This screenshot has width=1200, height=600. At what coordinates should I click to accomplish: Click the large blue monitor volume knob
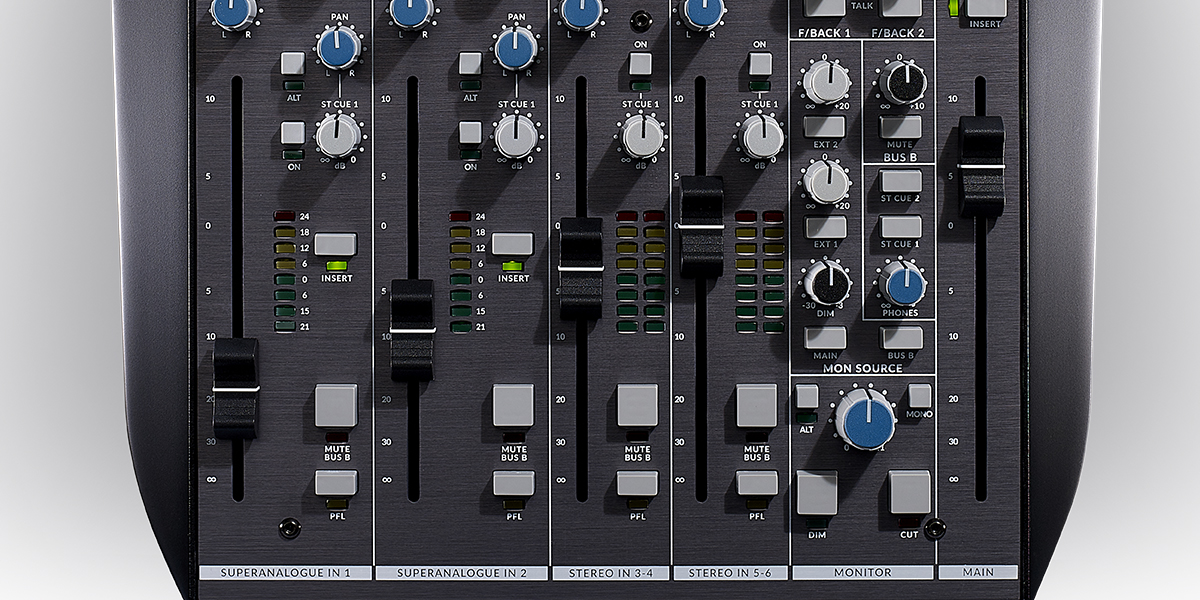point(865,420)
